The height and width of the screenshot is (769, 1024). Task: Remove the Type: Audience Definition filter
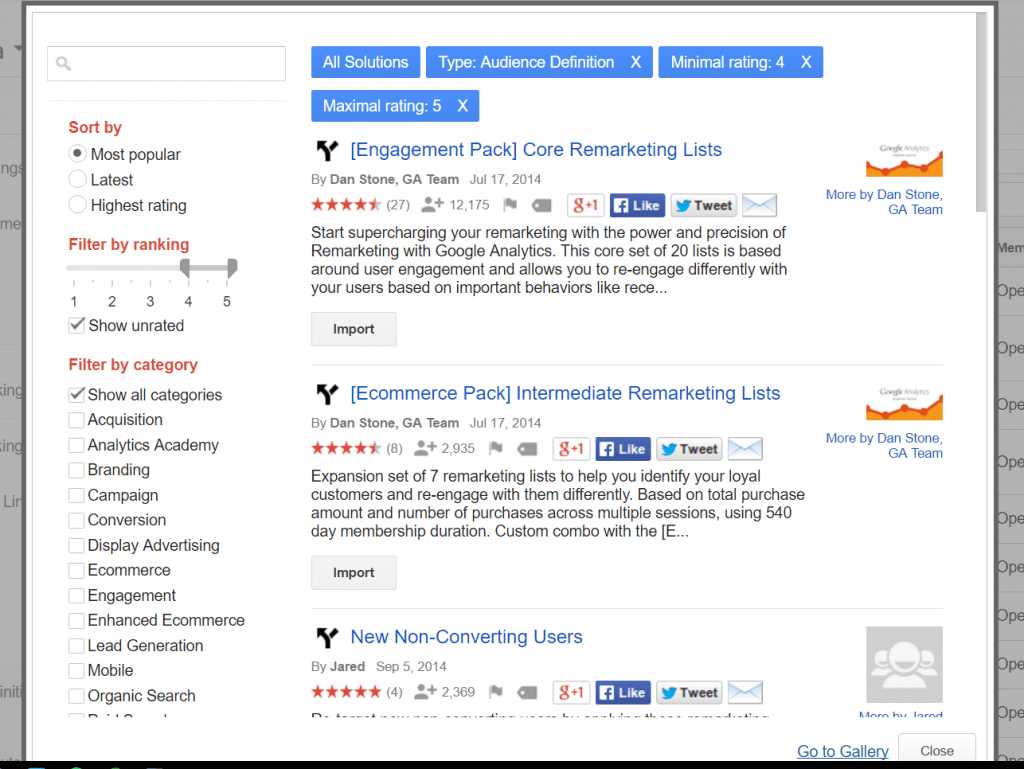(635, 62)
